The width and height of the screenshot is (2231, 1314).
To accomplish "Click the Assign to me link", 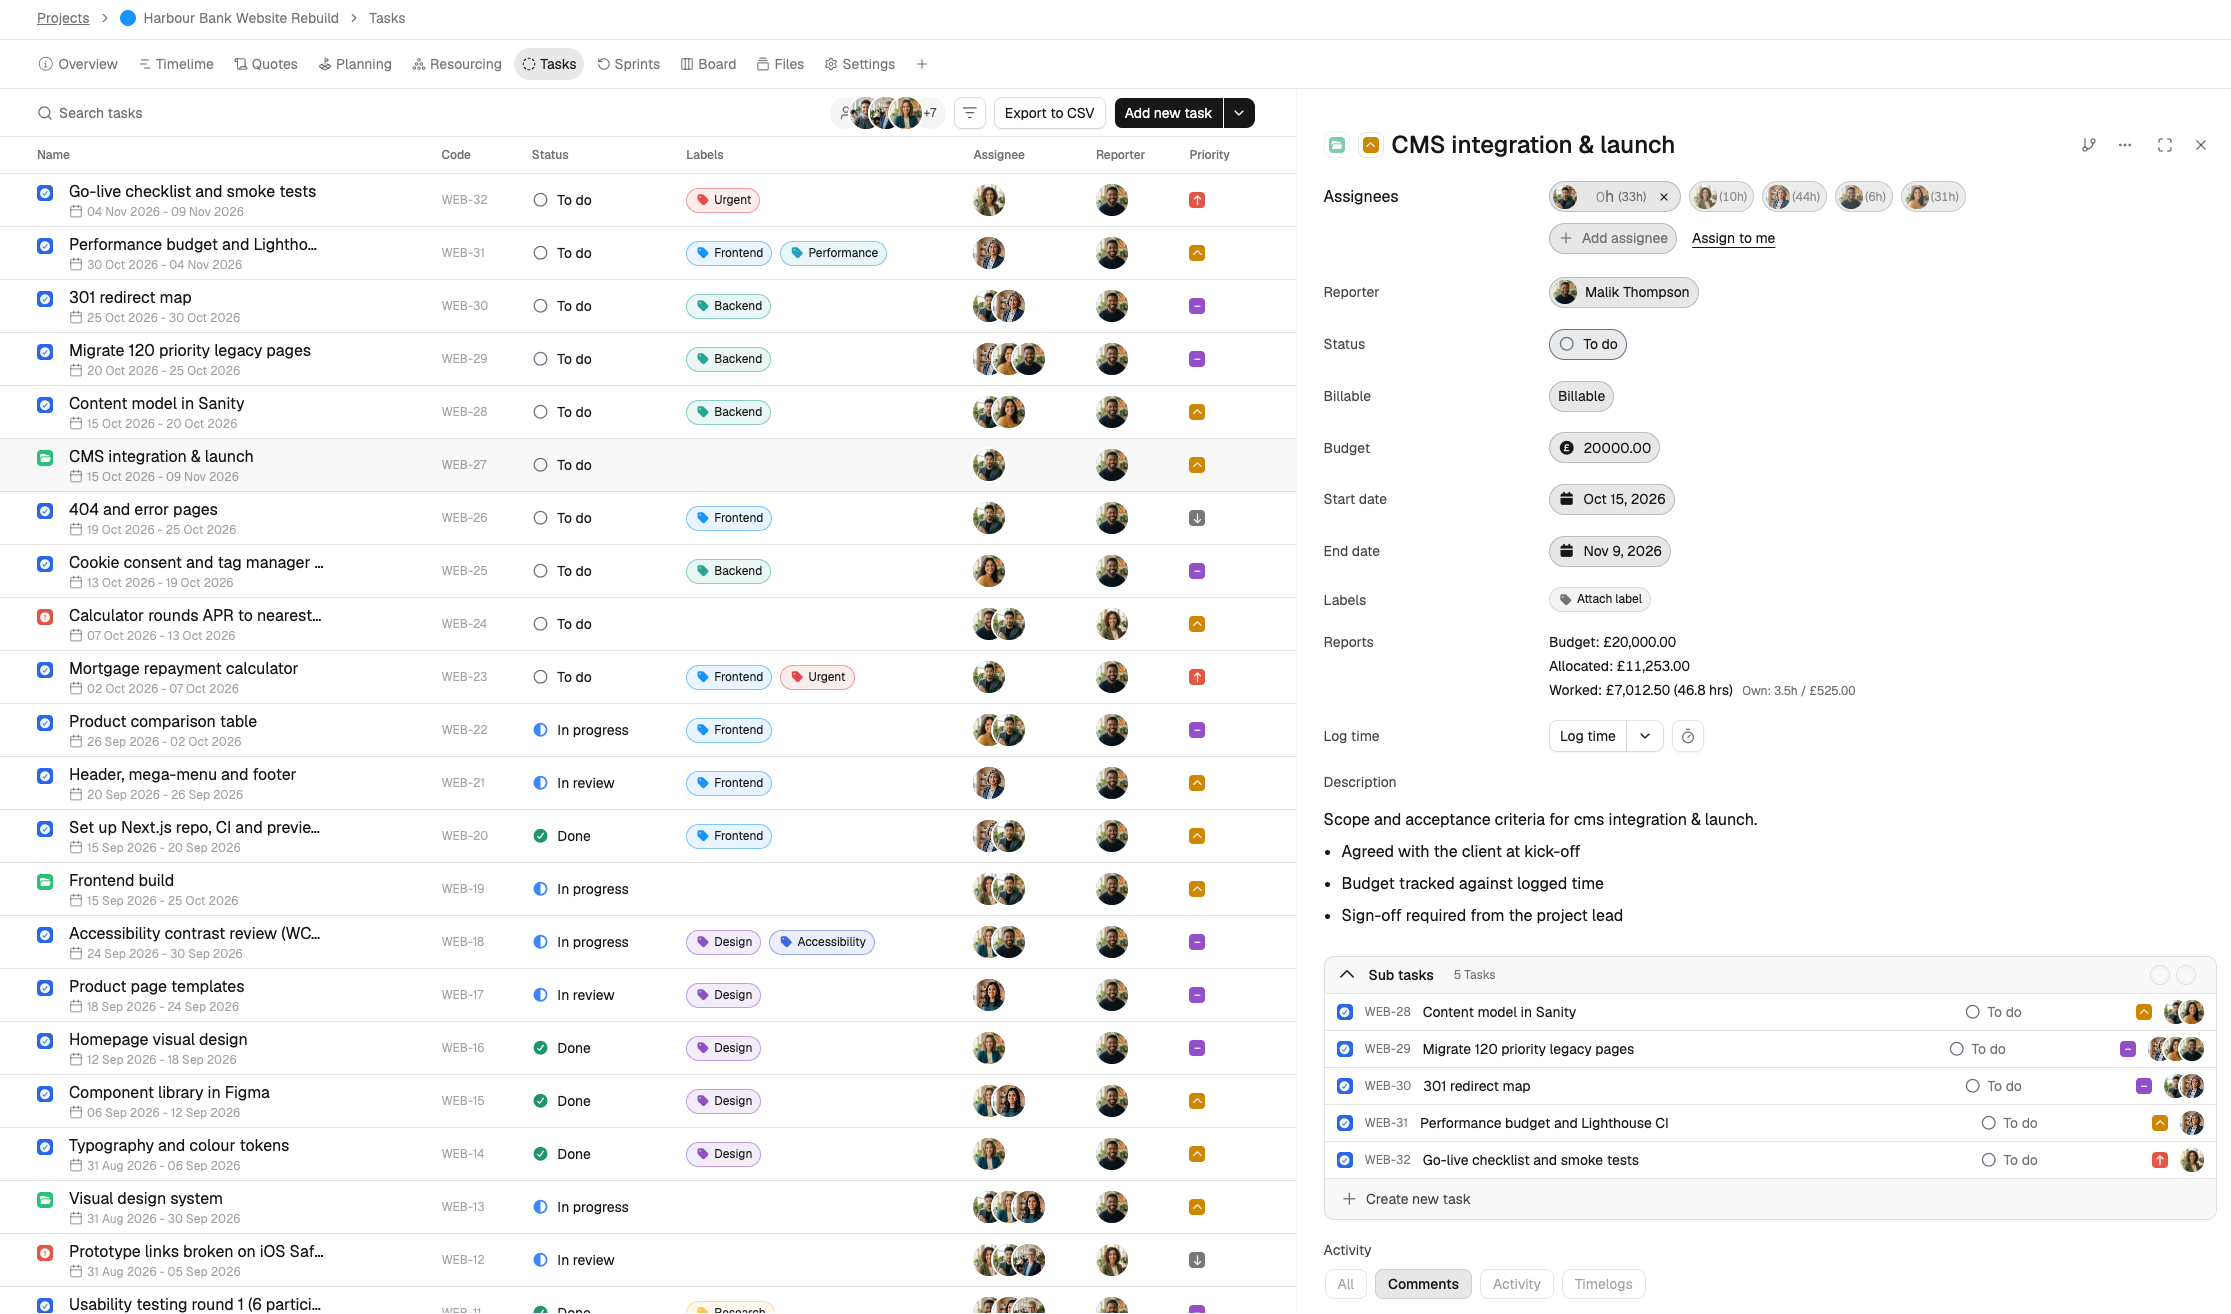I will (x=1733, y=238).
